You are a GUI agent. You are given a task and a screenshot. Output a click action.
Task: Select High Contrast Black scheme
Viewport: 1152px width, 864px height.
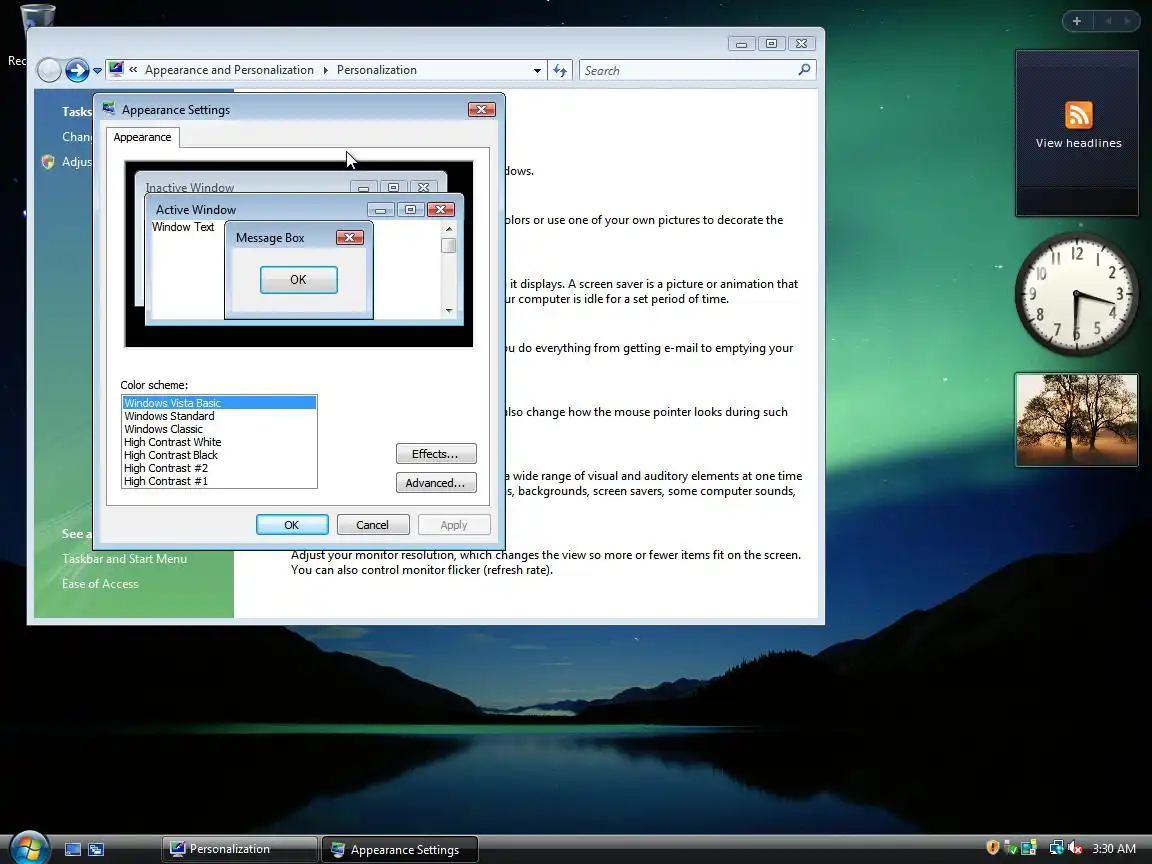219,456
